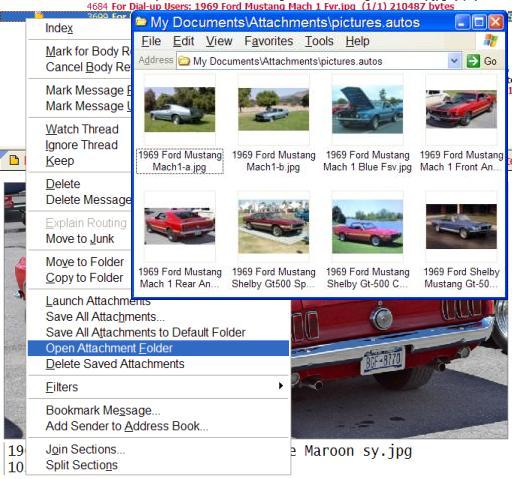Image resolution: width=512 pixels, height=479 pixels.
Task: Click filename label Mach1-b.jpg
Action: point(274,161)
